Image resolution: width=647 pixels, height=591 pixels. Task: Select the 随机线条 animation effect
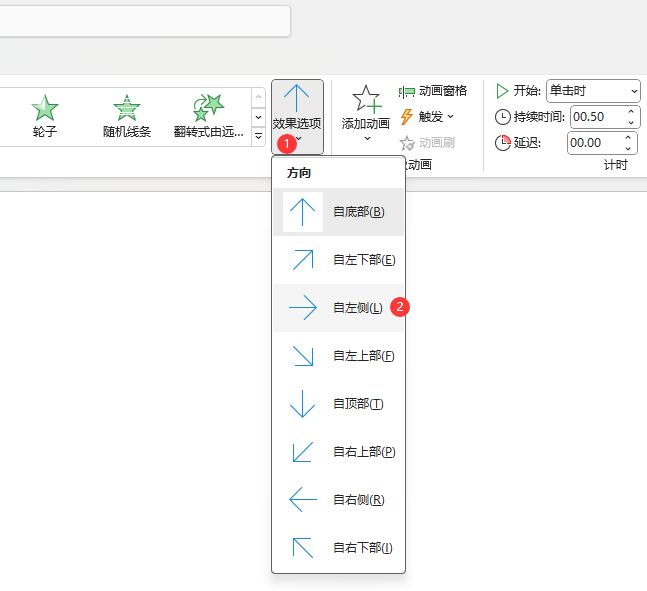click(127, 116)
